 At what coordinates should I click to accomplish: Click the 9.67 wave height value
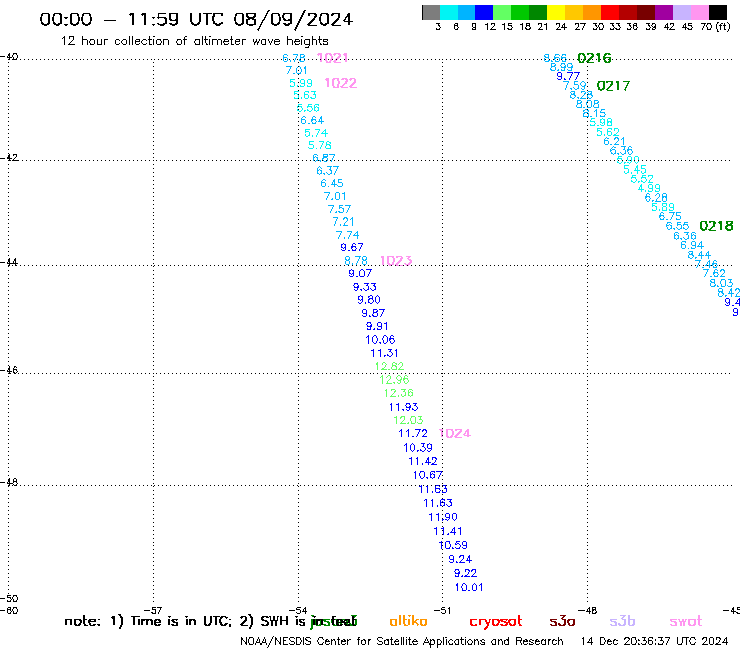[352, 247]
